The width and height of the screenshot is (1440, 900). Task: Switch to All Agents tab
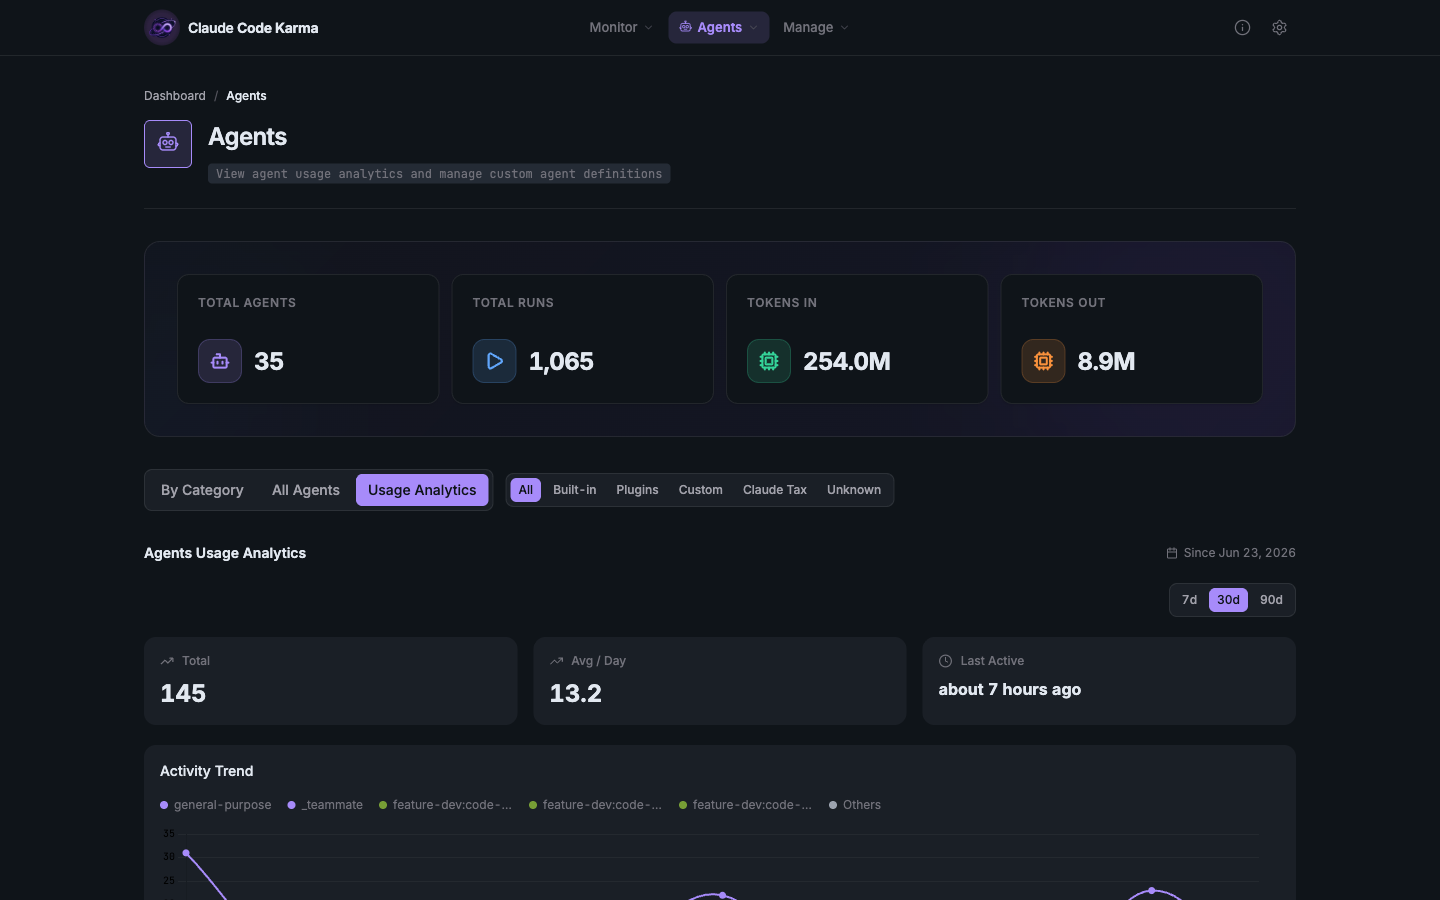[x=306, y=490]
